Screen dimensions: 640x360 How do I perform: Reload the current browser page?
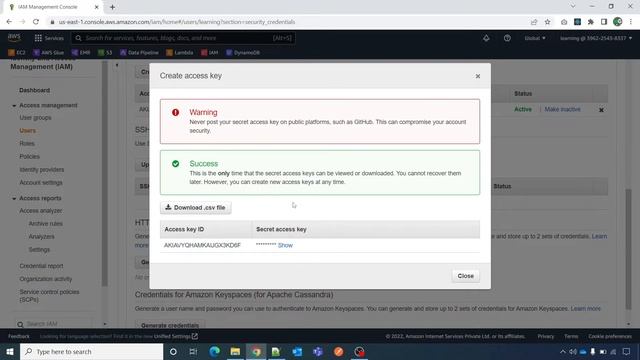click(36, 22)
